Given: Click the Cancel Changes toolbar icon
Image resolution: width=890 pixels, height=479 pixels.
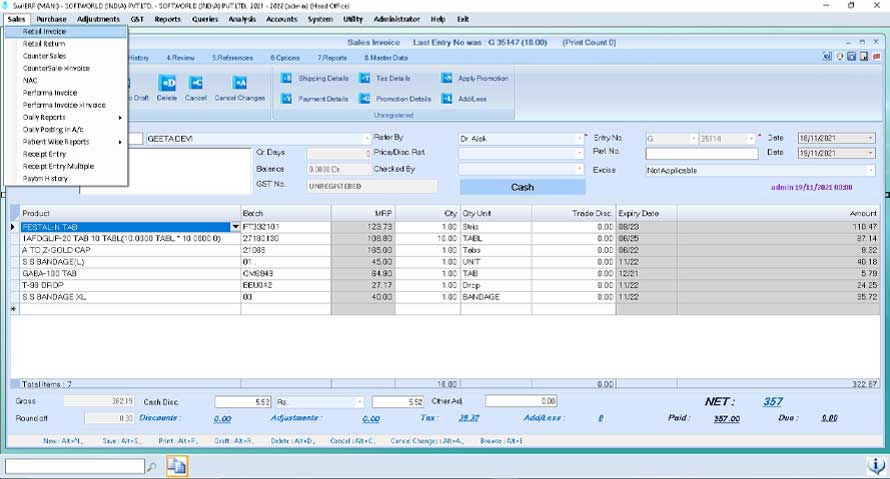Looking at the screenshot, I should 240,84.
